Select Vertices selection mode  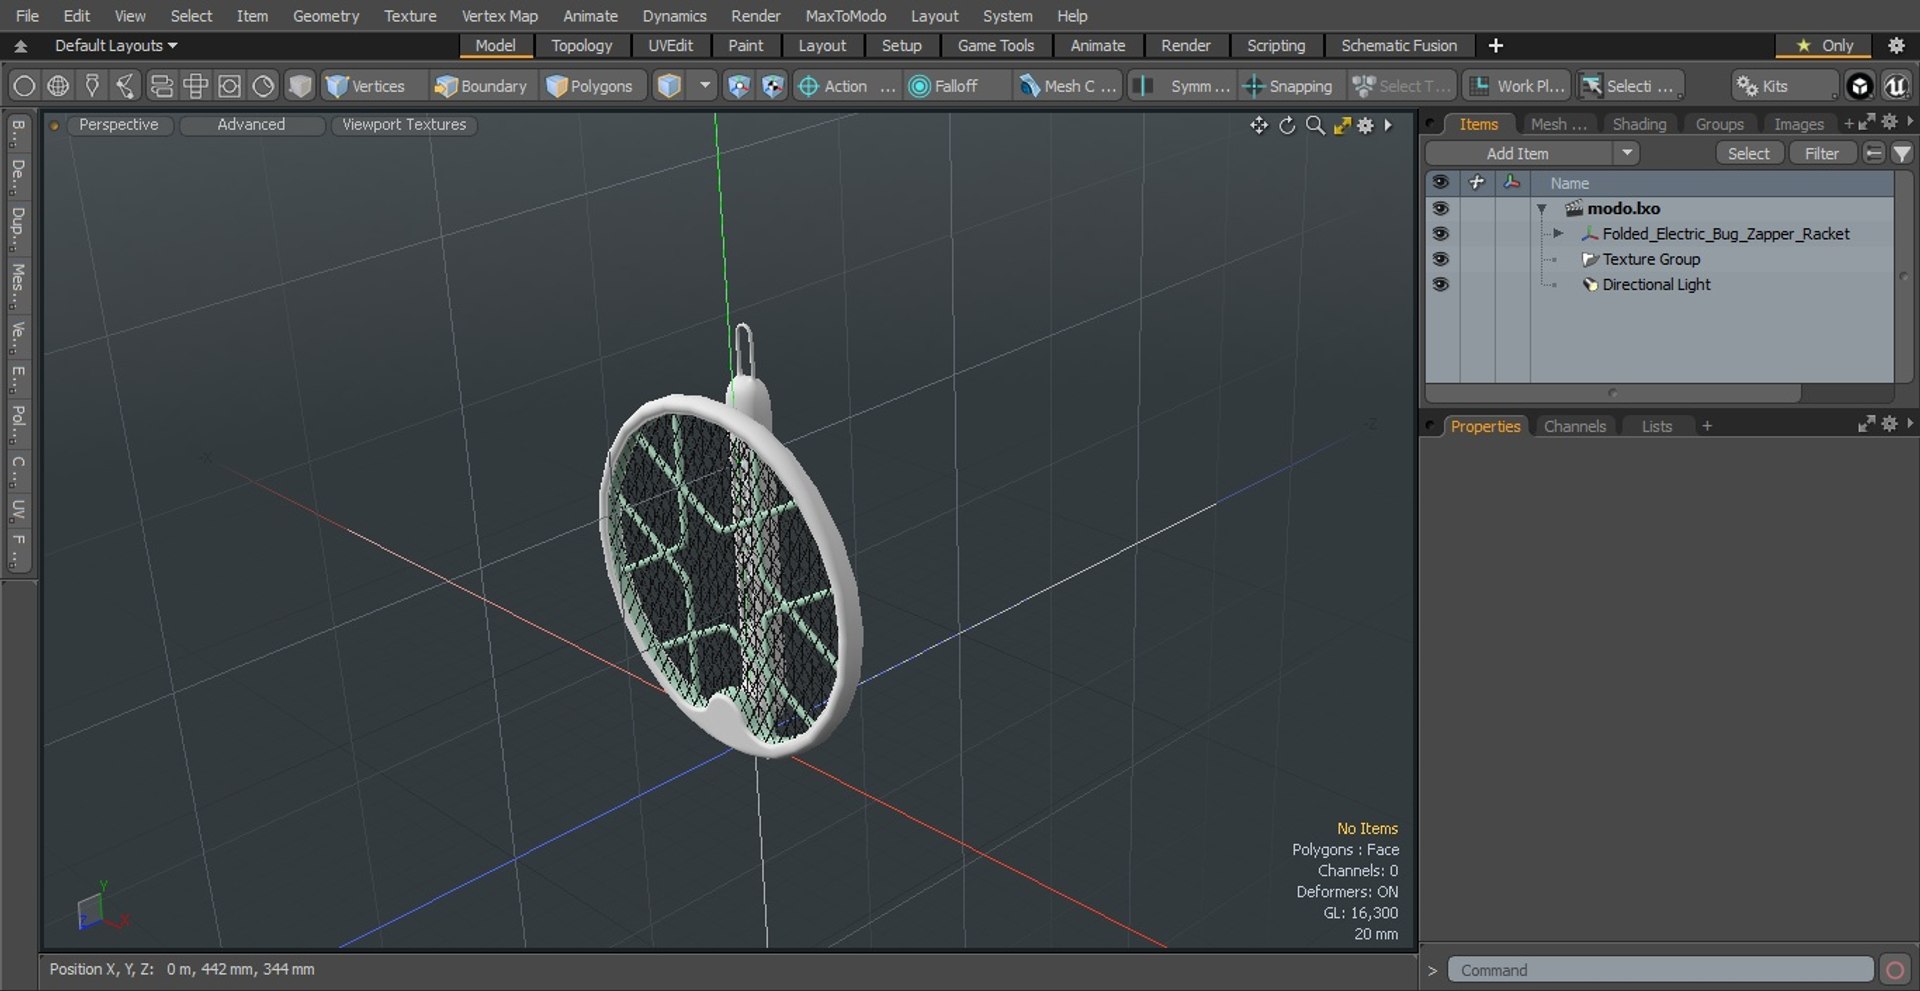[x=365, y=86]
